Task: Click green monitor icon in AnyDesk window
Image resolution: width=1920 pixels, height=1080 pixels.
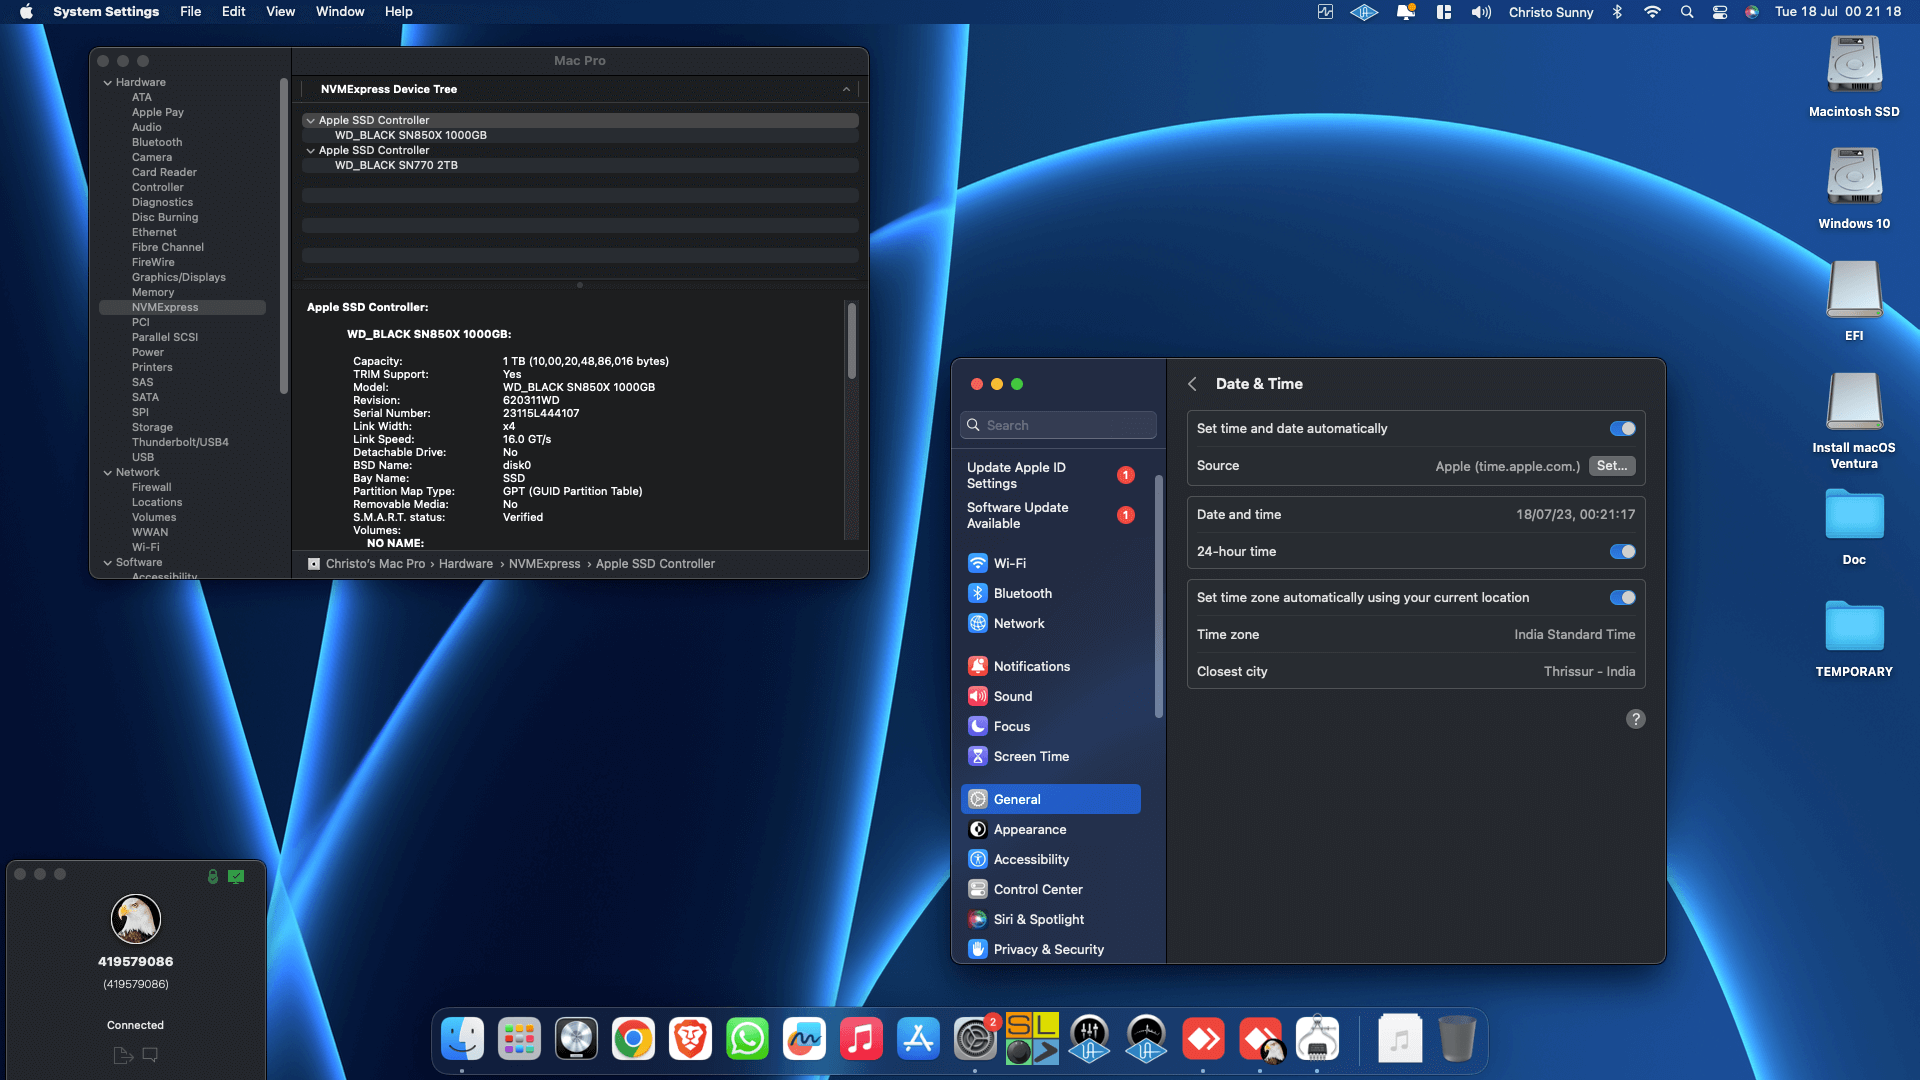Action: pos(236,876)
